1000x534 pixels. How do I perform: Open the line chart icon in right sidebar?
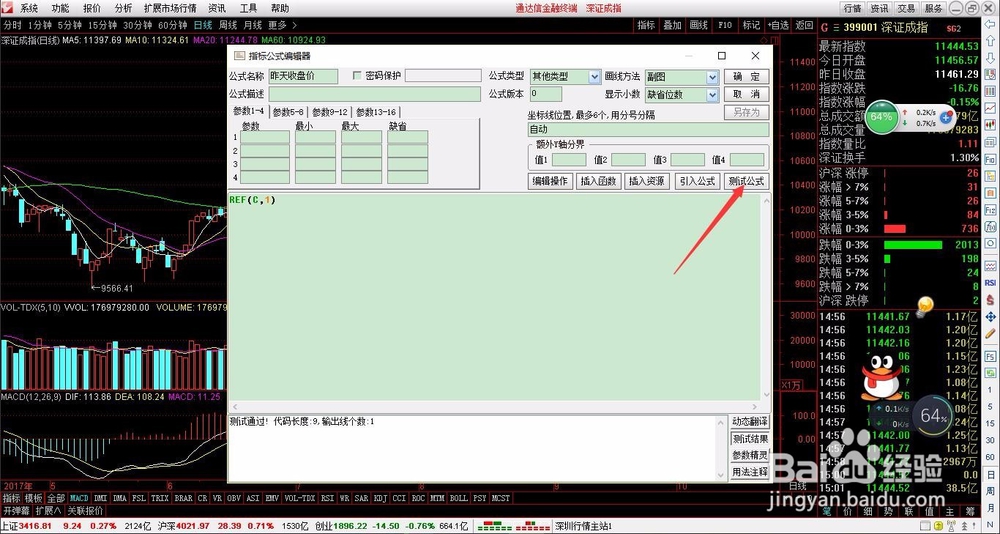tap(990, 109)
